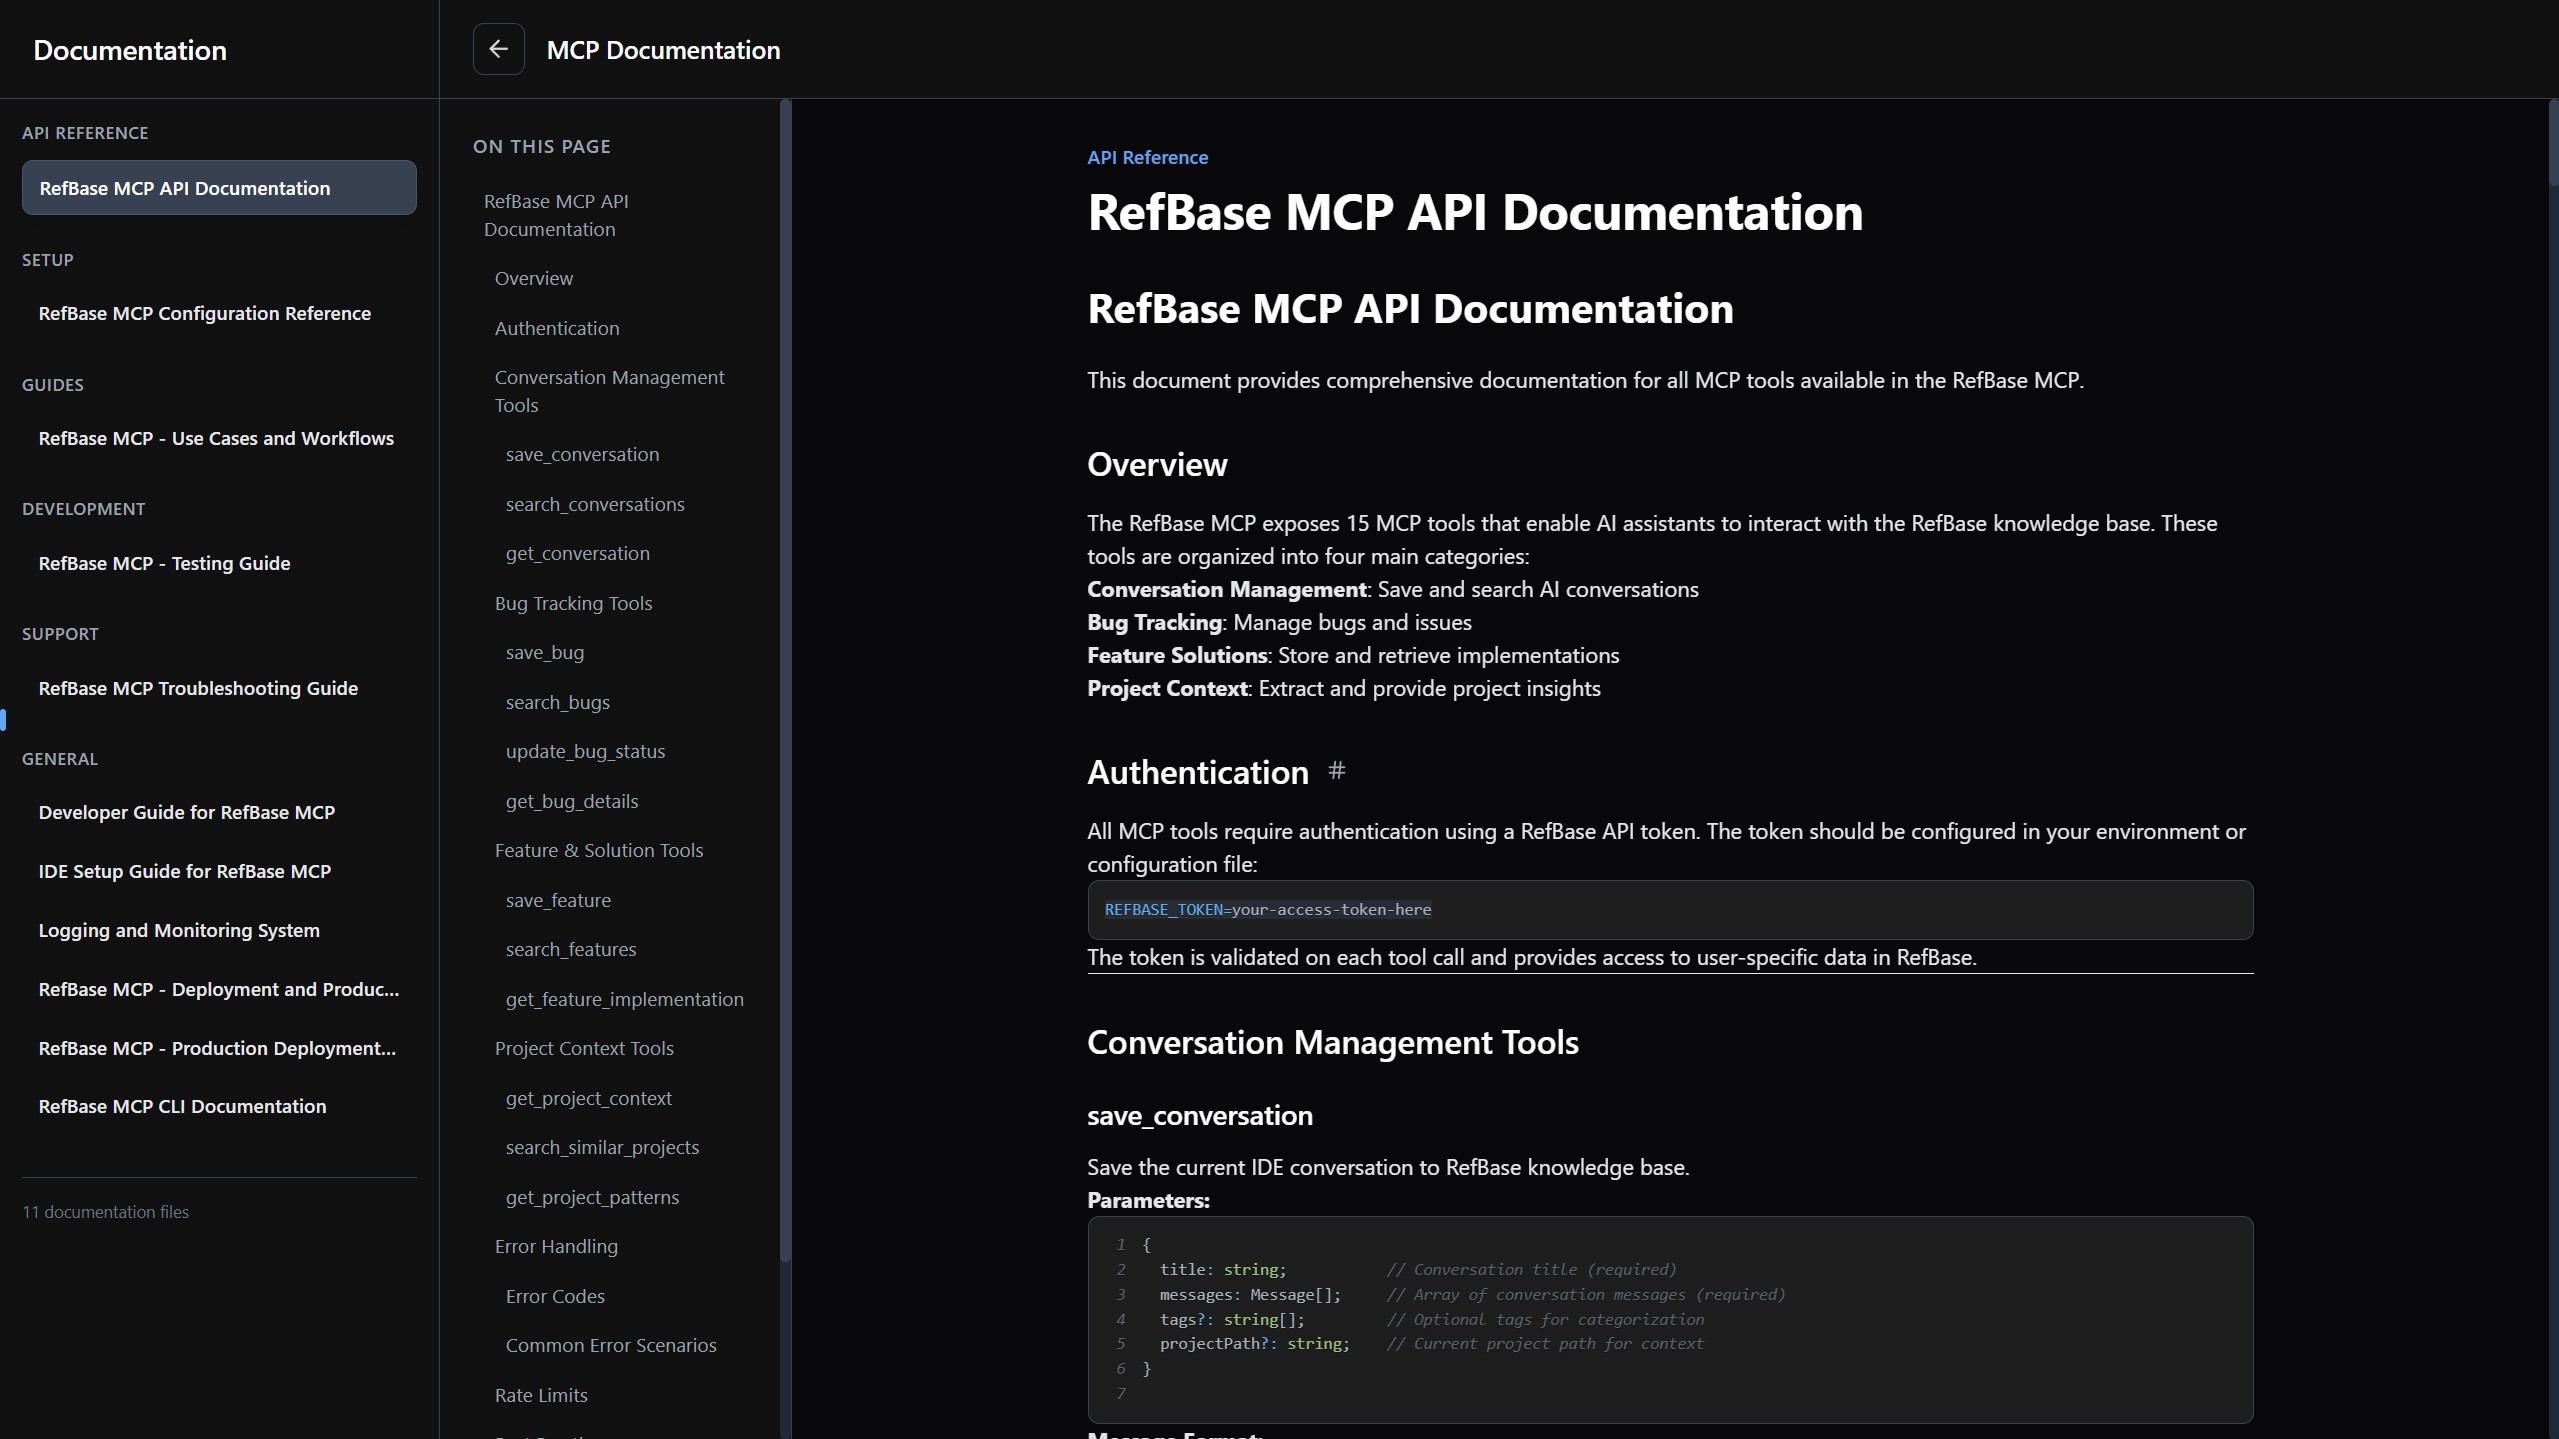The image size is (2559, 1439).
Task: Open RefBase MCP Configuration Reference page
Action: tap(204, 313)
